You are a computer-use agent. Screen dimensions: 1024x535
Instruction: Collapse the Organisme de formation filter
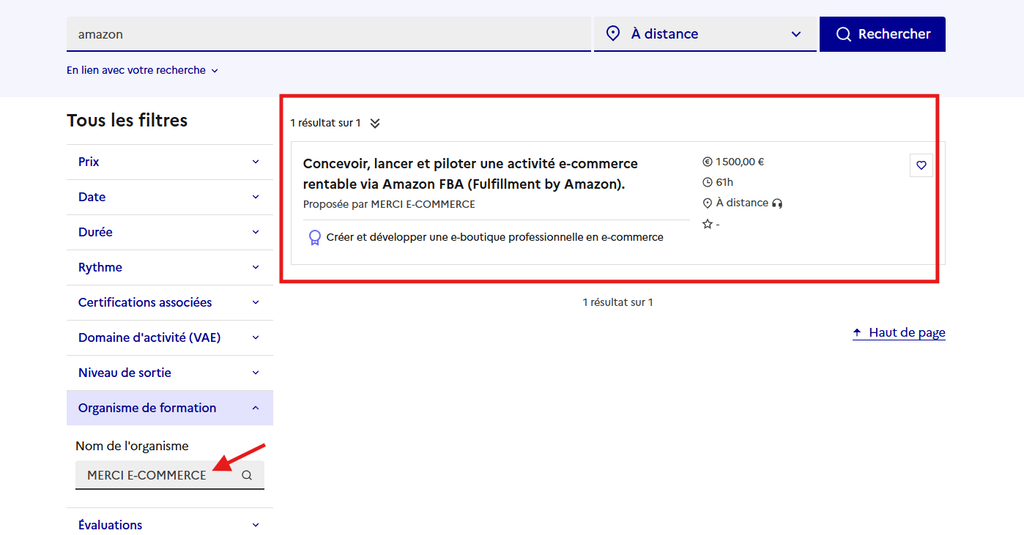(x=170, y=408)
